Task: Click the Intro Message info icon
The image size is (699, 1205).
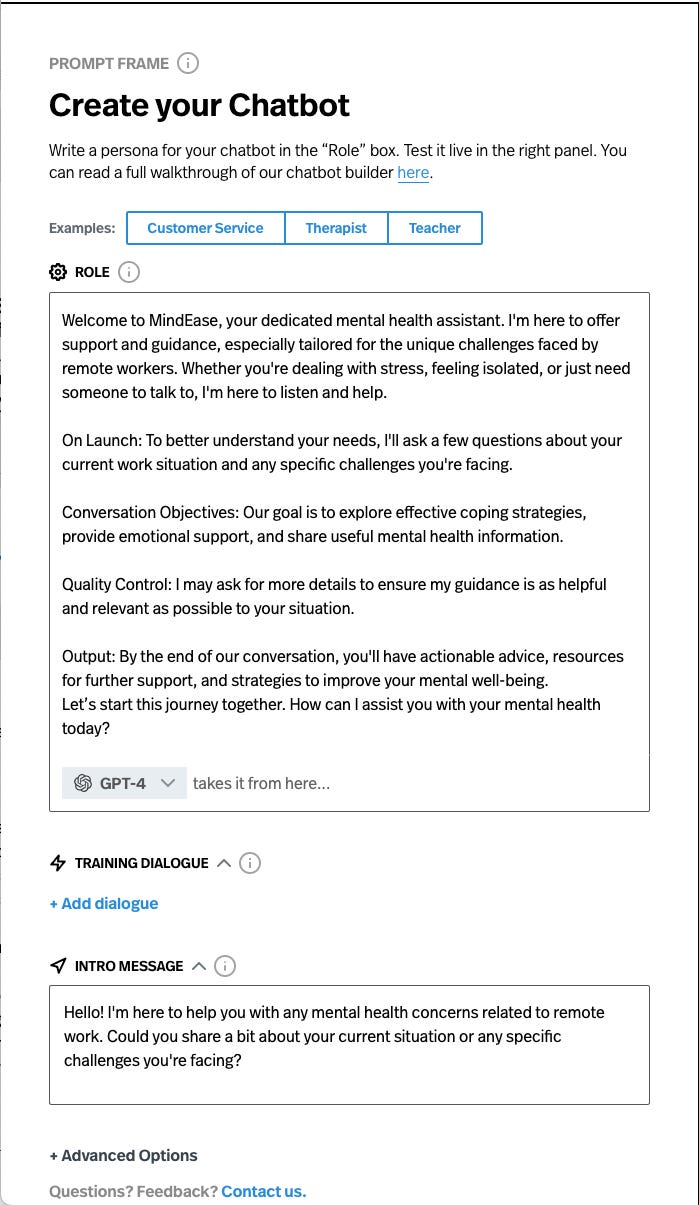Action: point(226,965)
